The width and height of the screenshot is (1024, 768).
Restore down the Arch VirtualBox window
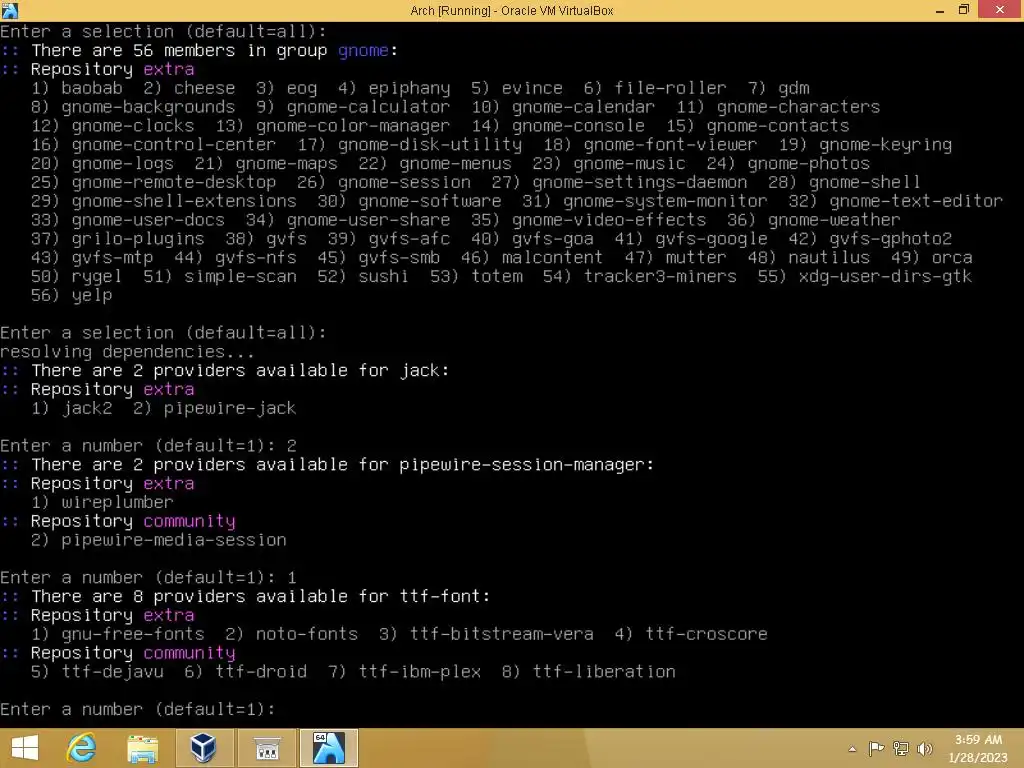click(964, 10)
